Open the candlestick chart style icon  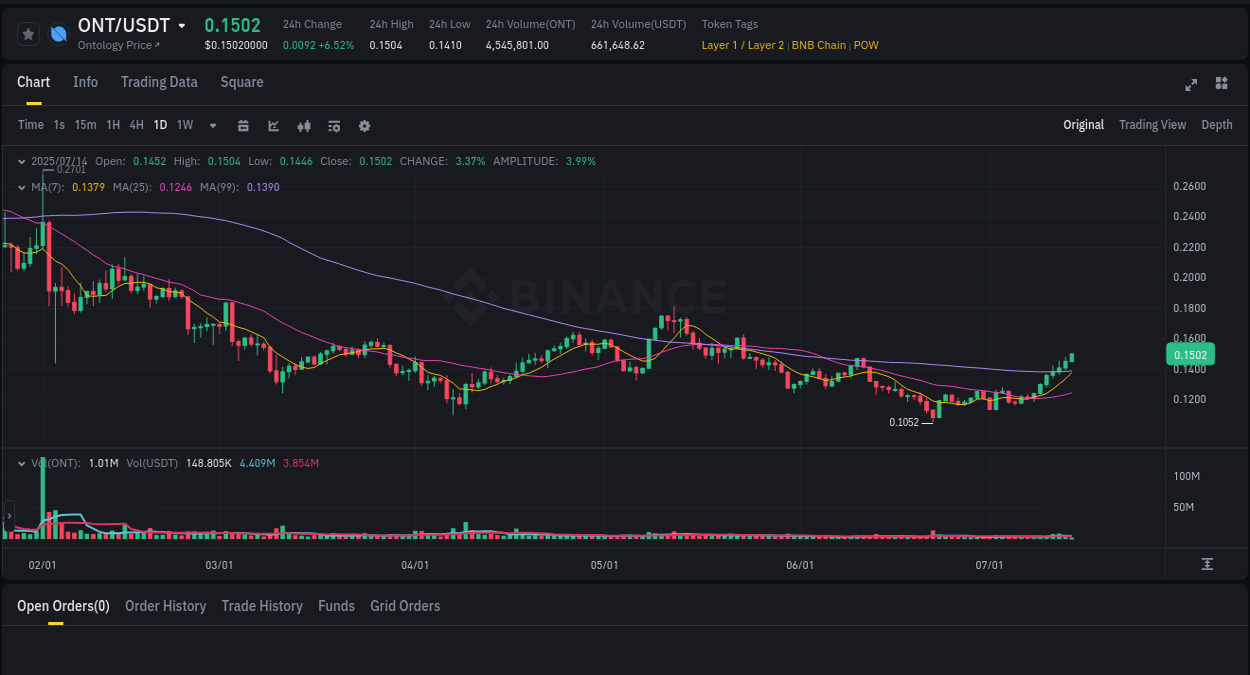tap(304, 125)
